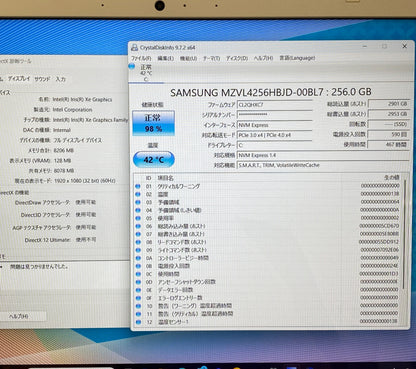Close the CrystalDiskInfo window
The width and height of the screenshot is (416, 369).
point(405,46)
